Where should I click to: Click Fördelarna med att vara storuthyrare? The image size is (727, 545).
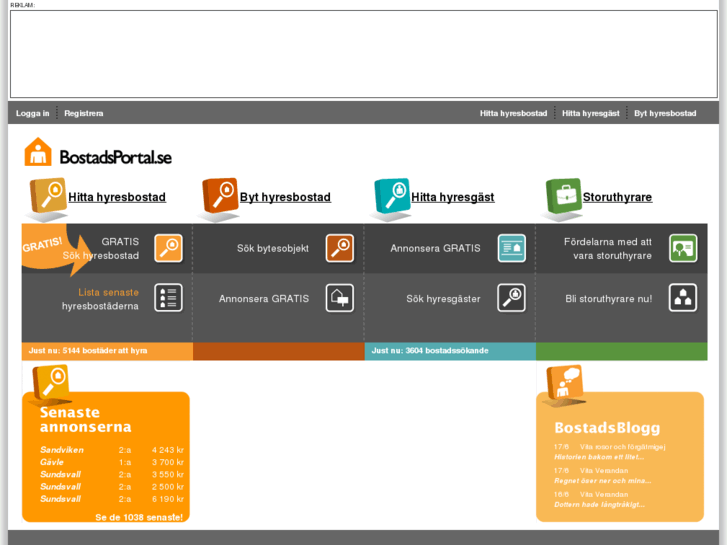(608, 249)
